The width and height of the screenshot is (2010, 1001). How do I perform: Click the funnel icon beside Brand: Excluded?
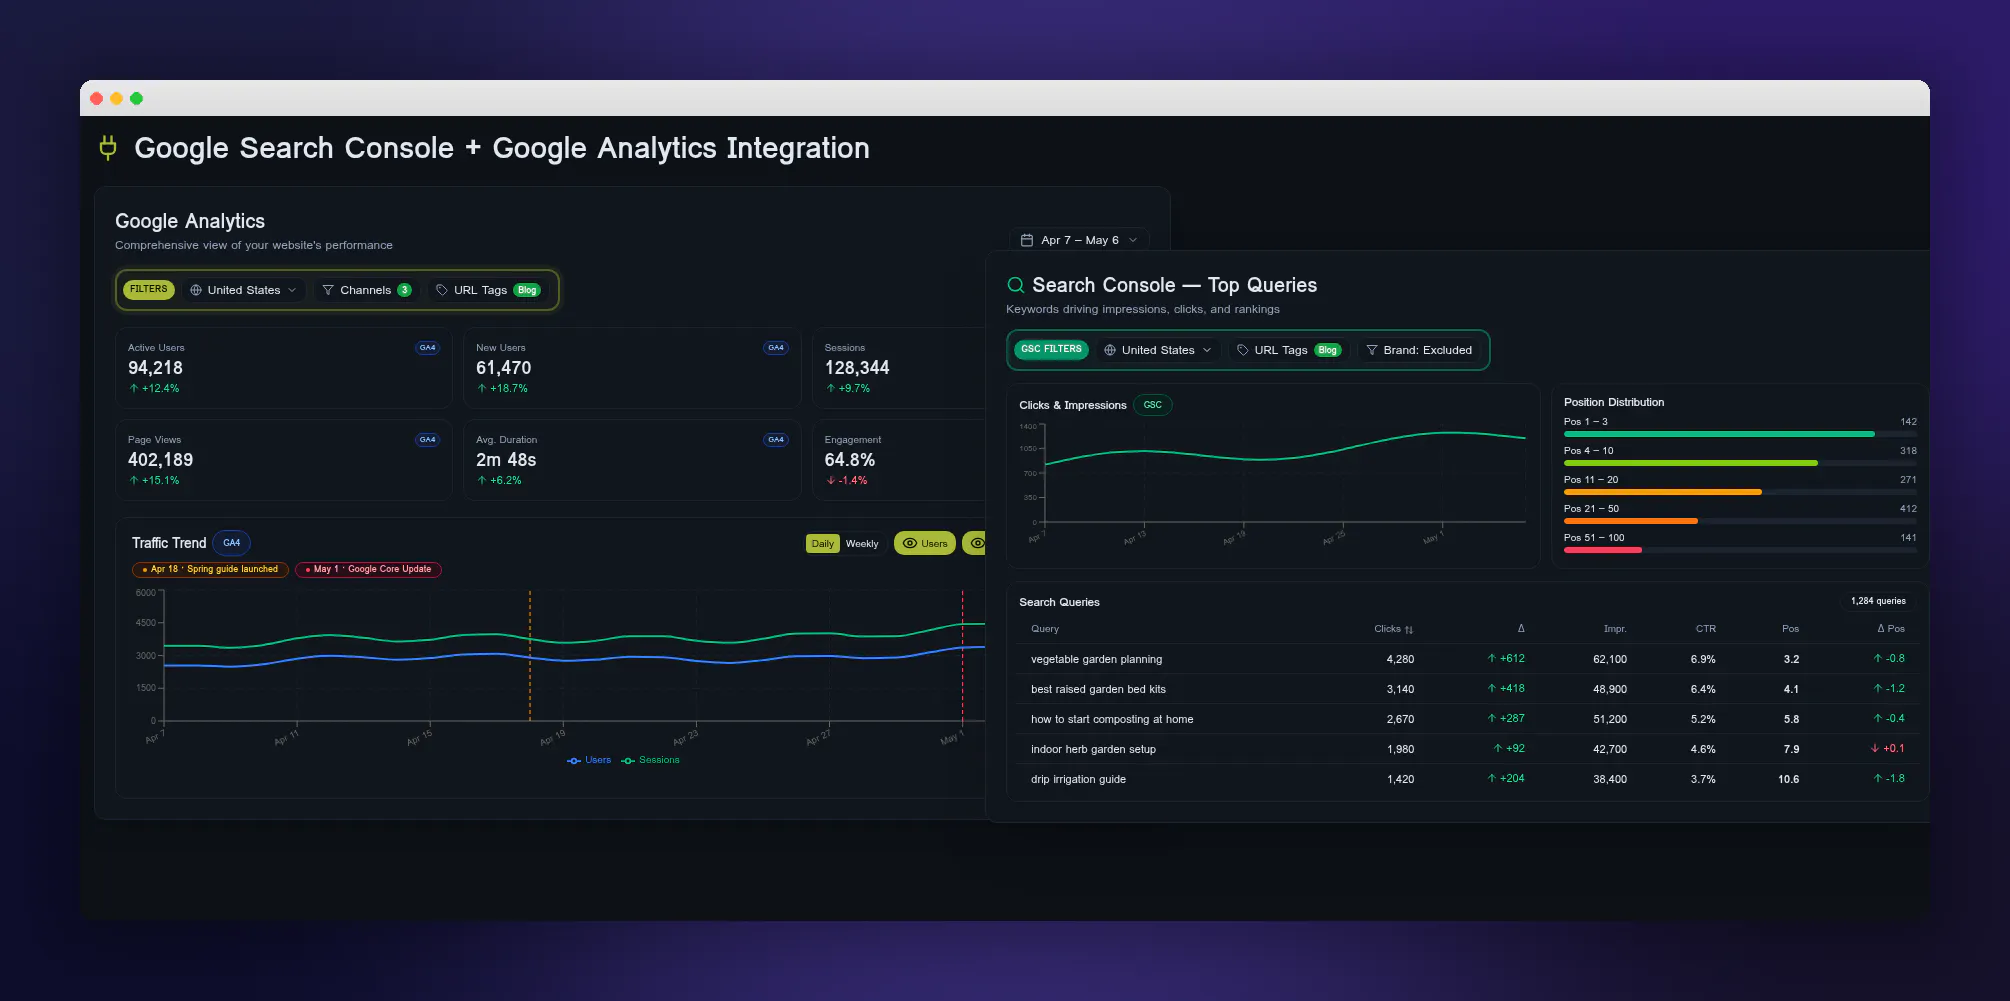coord(1372,350)
